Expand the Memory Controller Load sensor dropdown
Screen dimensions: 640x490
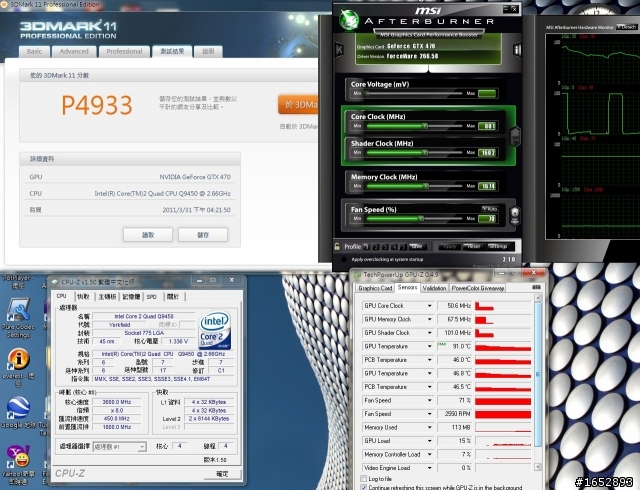429,454
